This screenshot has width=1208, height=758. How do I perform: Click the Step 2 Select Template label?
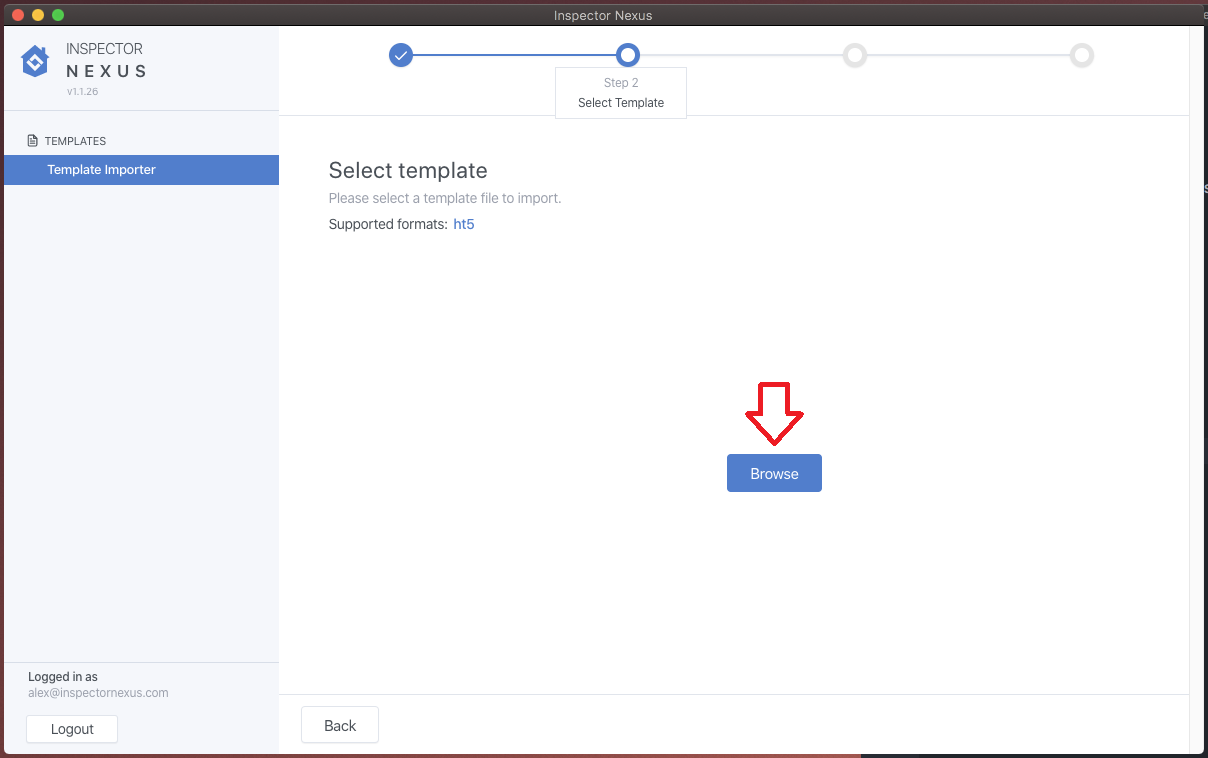click(x=621, y=93)
